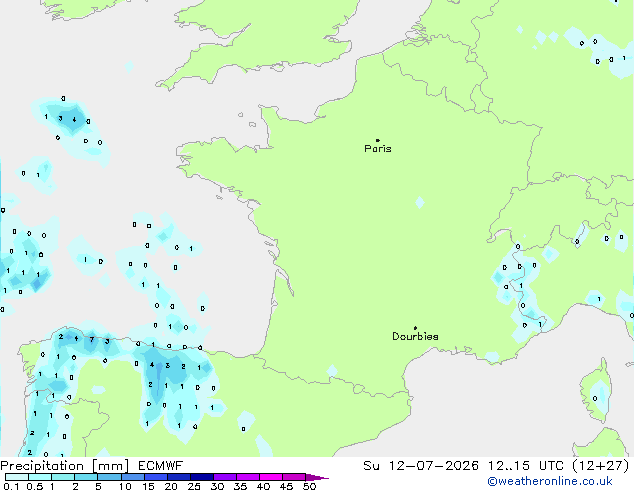The image size is (634, 490).
Task: Select the legend swatch between 30 and 35
Action: [x=225, y=477]
